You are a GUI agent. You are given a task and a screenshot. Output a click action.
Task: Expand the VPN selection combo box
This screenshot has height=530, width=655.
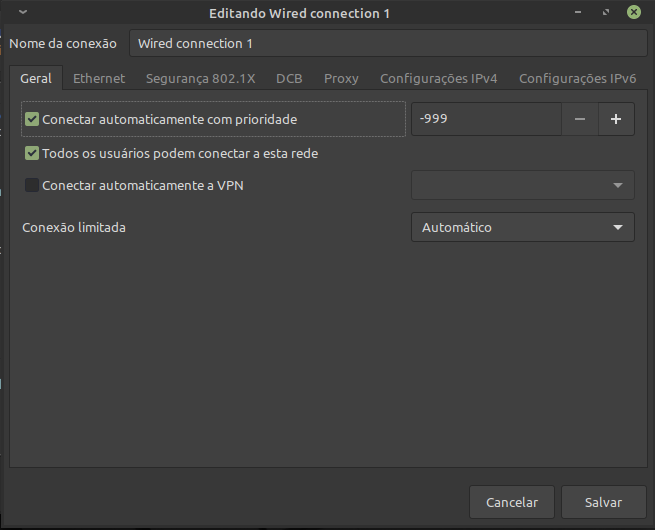coord(522,185)
